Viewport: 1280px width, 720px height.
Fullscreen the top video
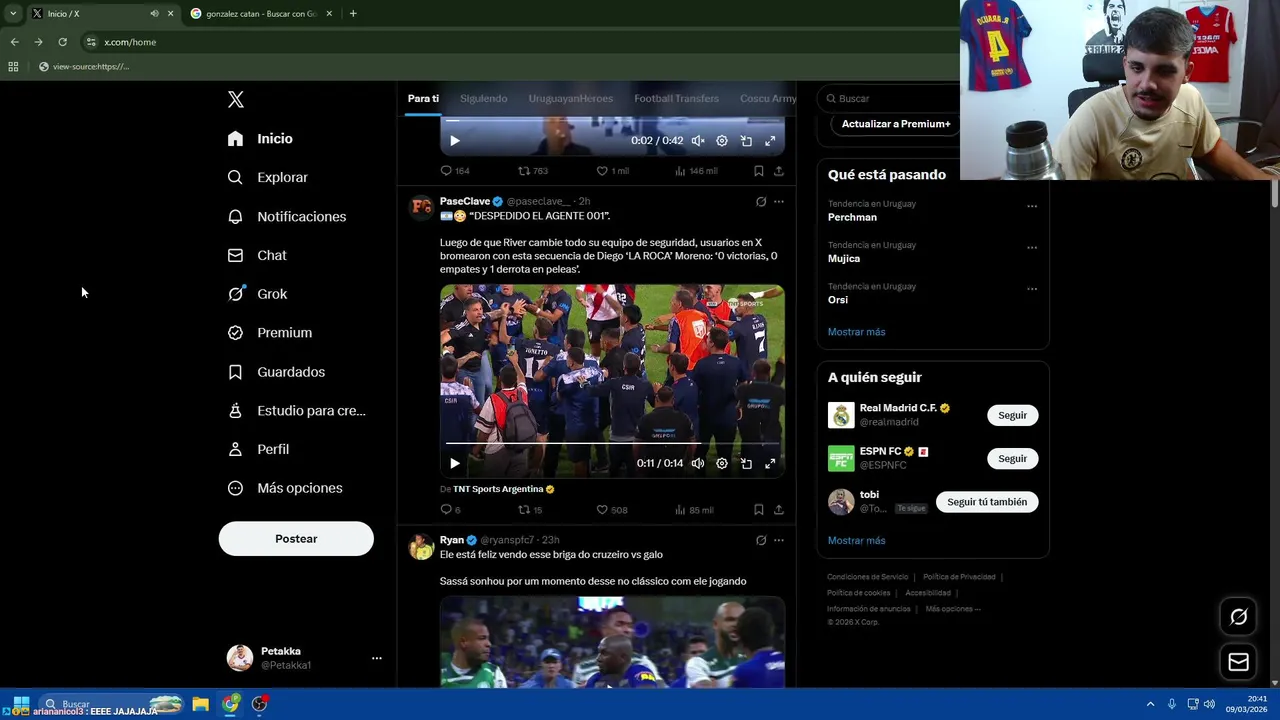pyautogui.click(x=770, y=141)
